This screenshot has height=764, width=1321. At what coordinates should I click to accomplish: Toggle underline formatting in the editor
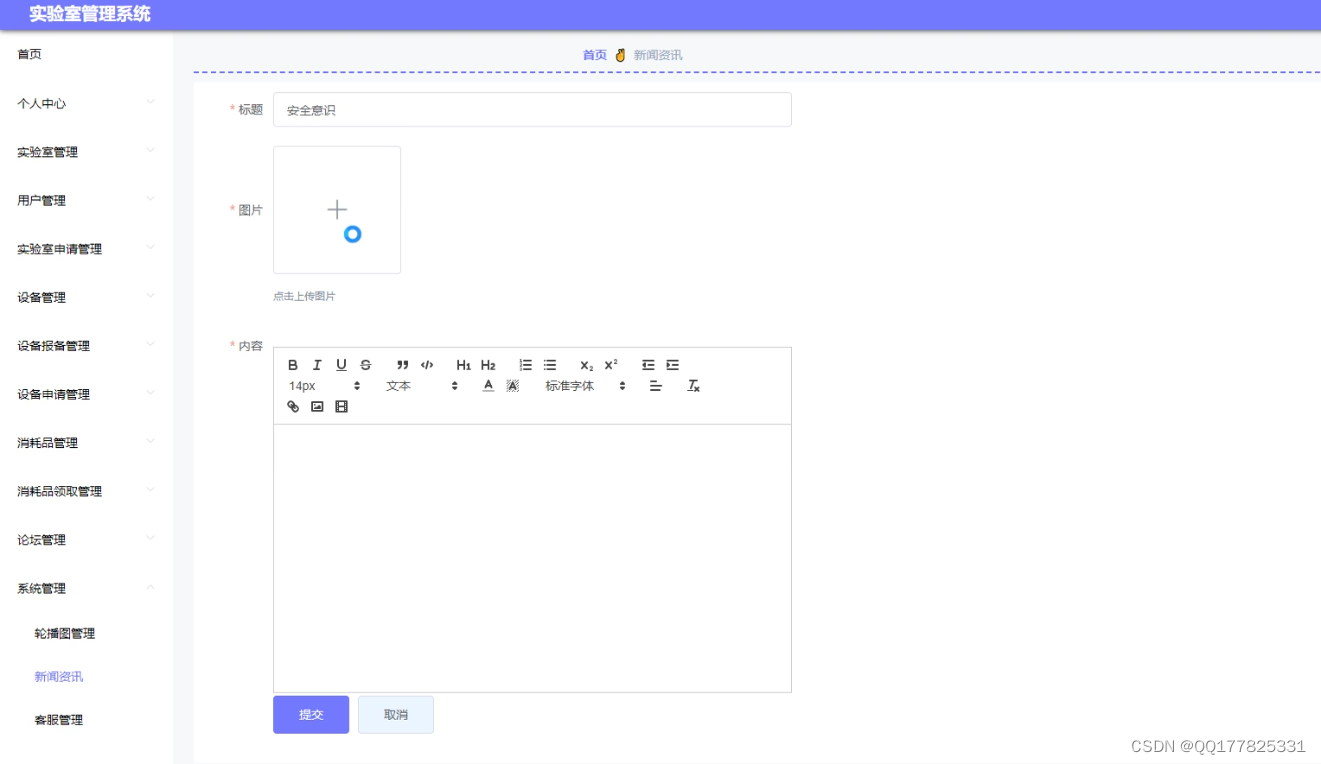pos(341,365)
